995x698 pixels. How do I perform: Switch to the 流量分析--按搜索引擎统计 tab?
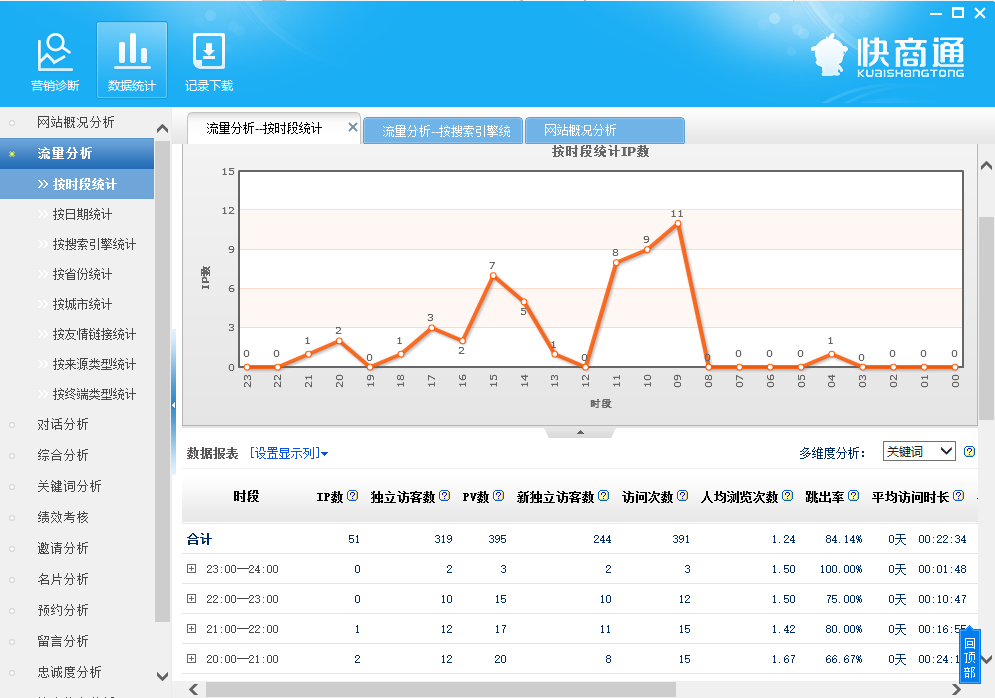[x=443, y=131]
